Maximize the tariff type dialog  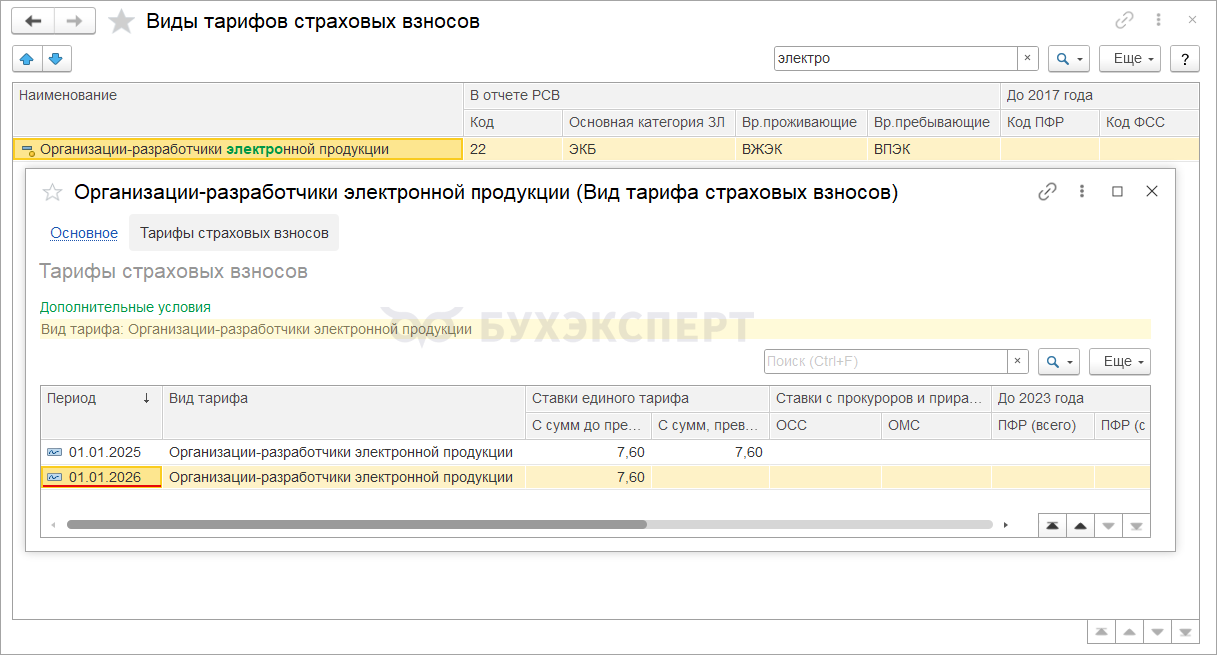(1118, 191)
